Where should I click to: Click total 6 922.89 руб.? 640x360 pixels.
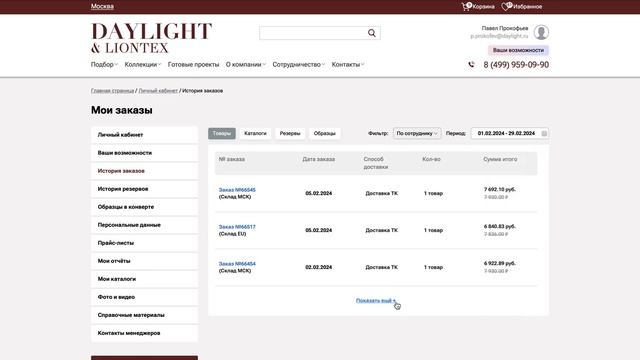click(x=500, y=263)
